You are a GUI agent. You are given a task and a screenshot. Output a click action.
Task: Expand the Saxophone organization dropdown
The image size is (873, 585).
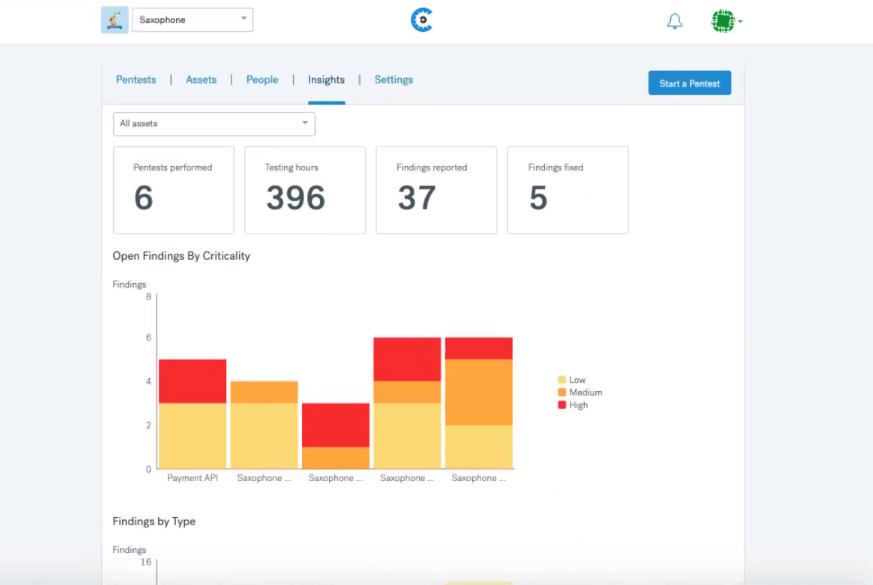point(193,19)
